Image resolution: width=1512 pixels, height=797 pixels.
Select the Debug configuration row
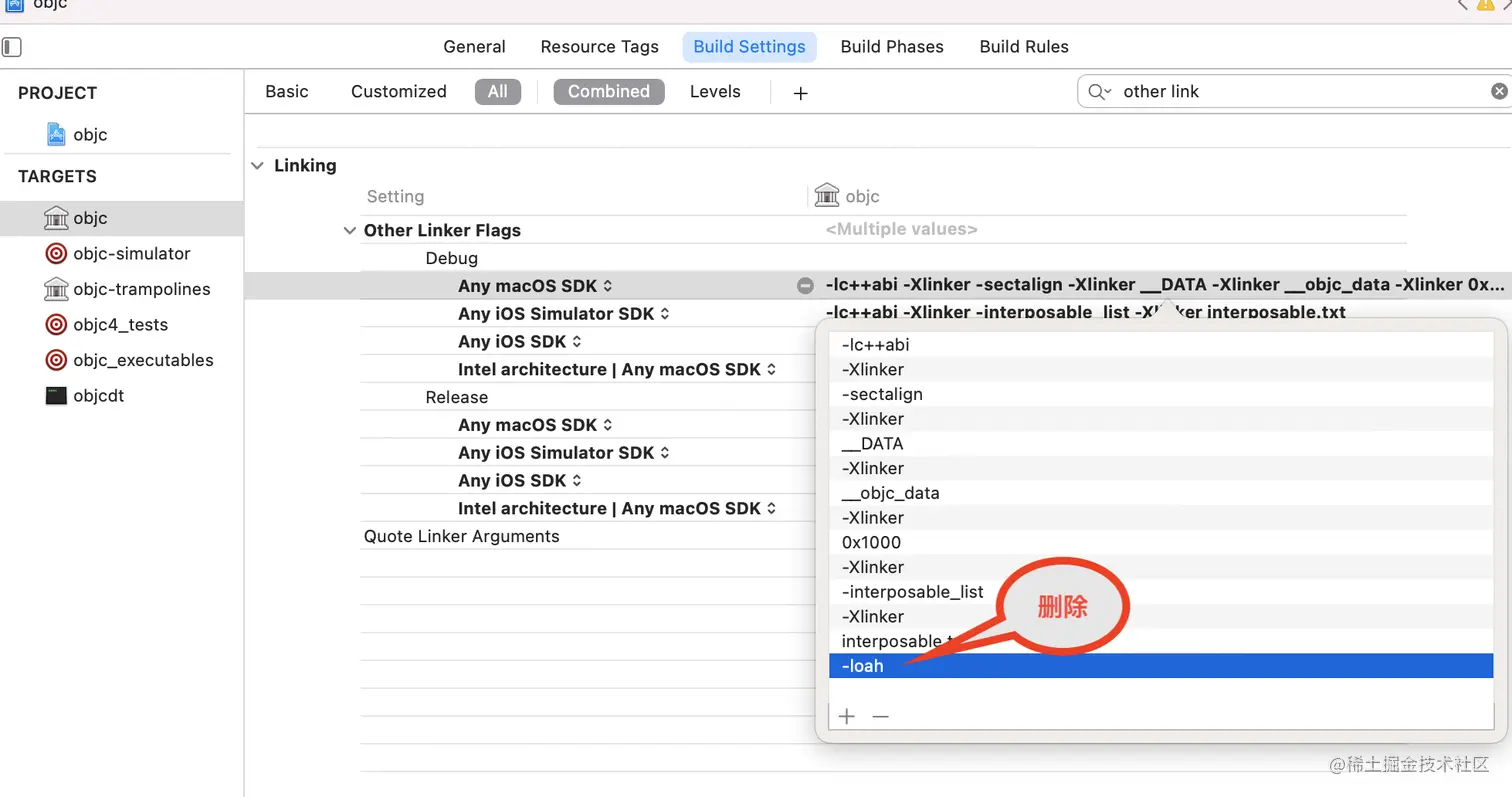point(451,258)
